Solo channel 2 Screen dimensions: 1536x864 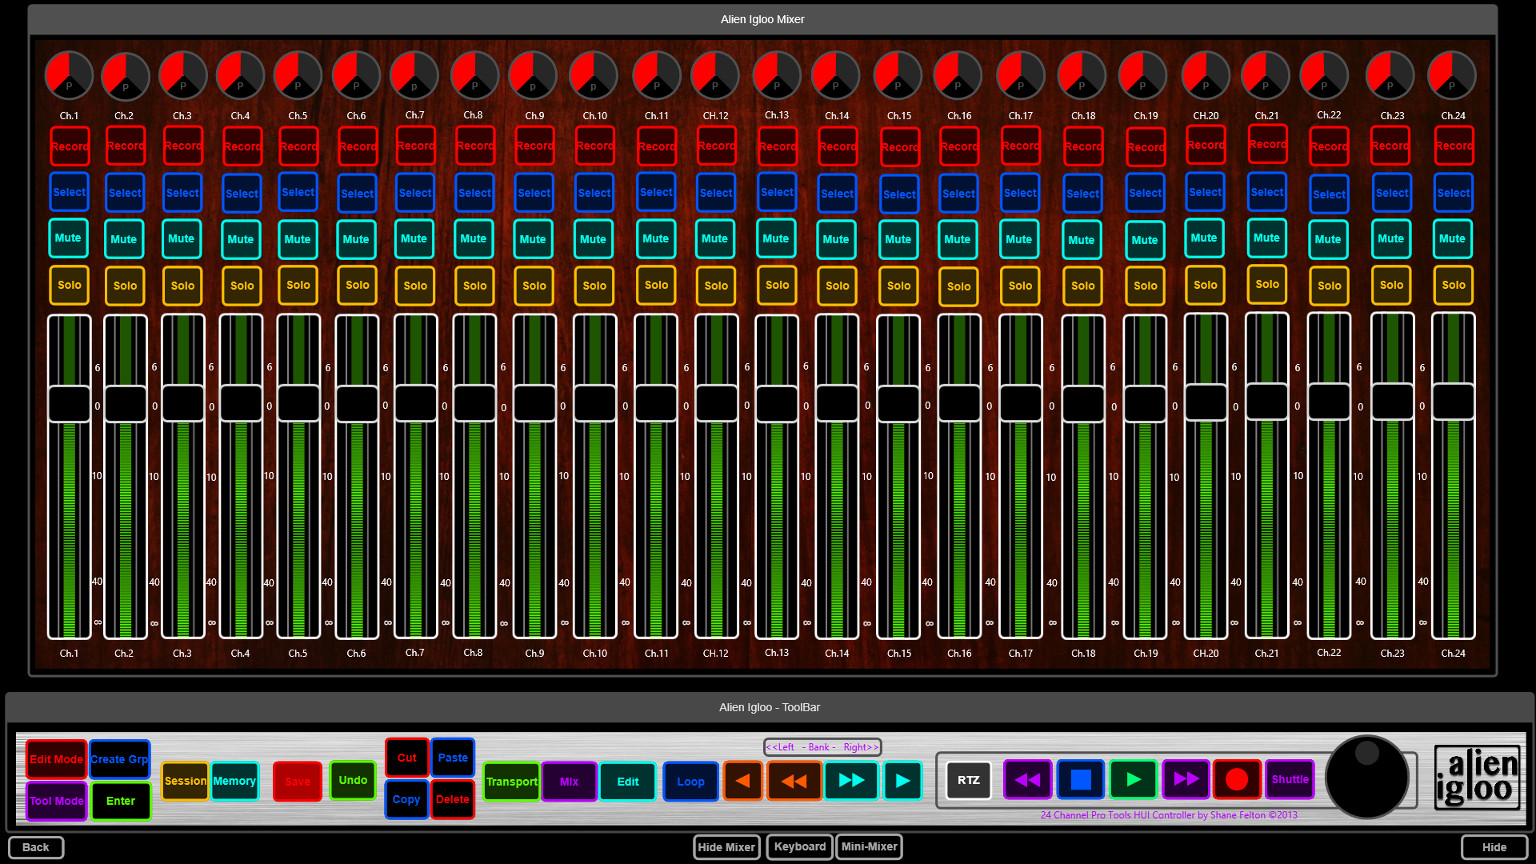click(125, 286)
